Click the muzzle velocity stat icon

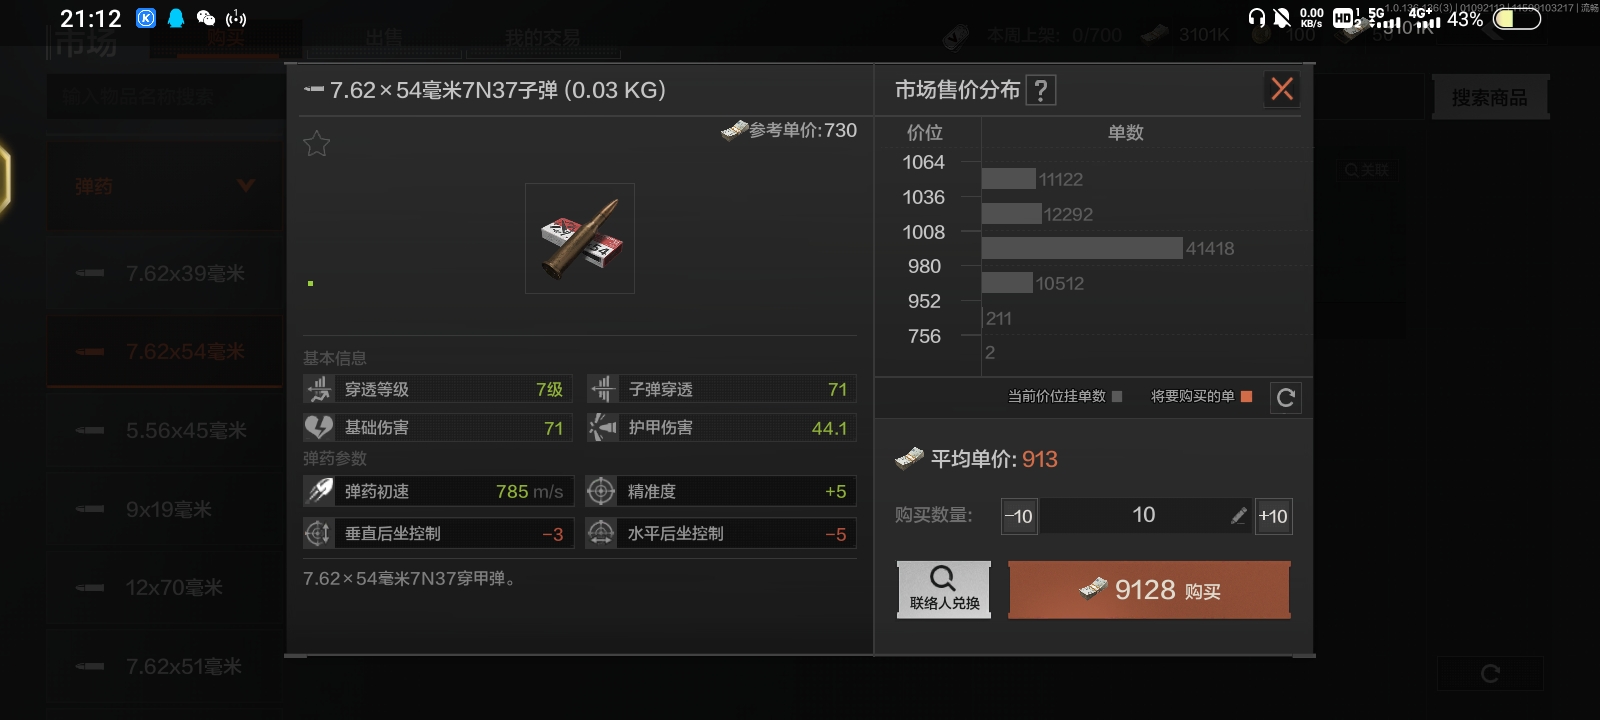click(x=319, y=491)
